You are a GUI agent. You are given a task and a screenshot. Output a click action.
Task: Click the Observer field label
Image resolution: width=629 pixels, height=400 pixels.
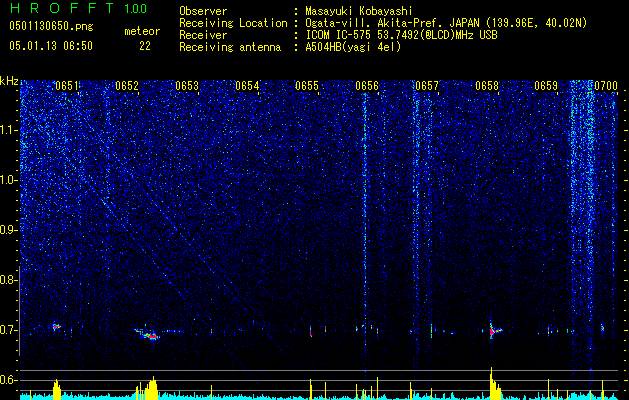(203, 11)
